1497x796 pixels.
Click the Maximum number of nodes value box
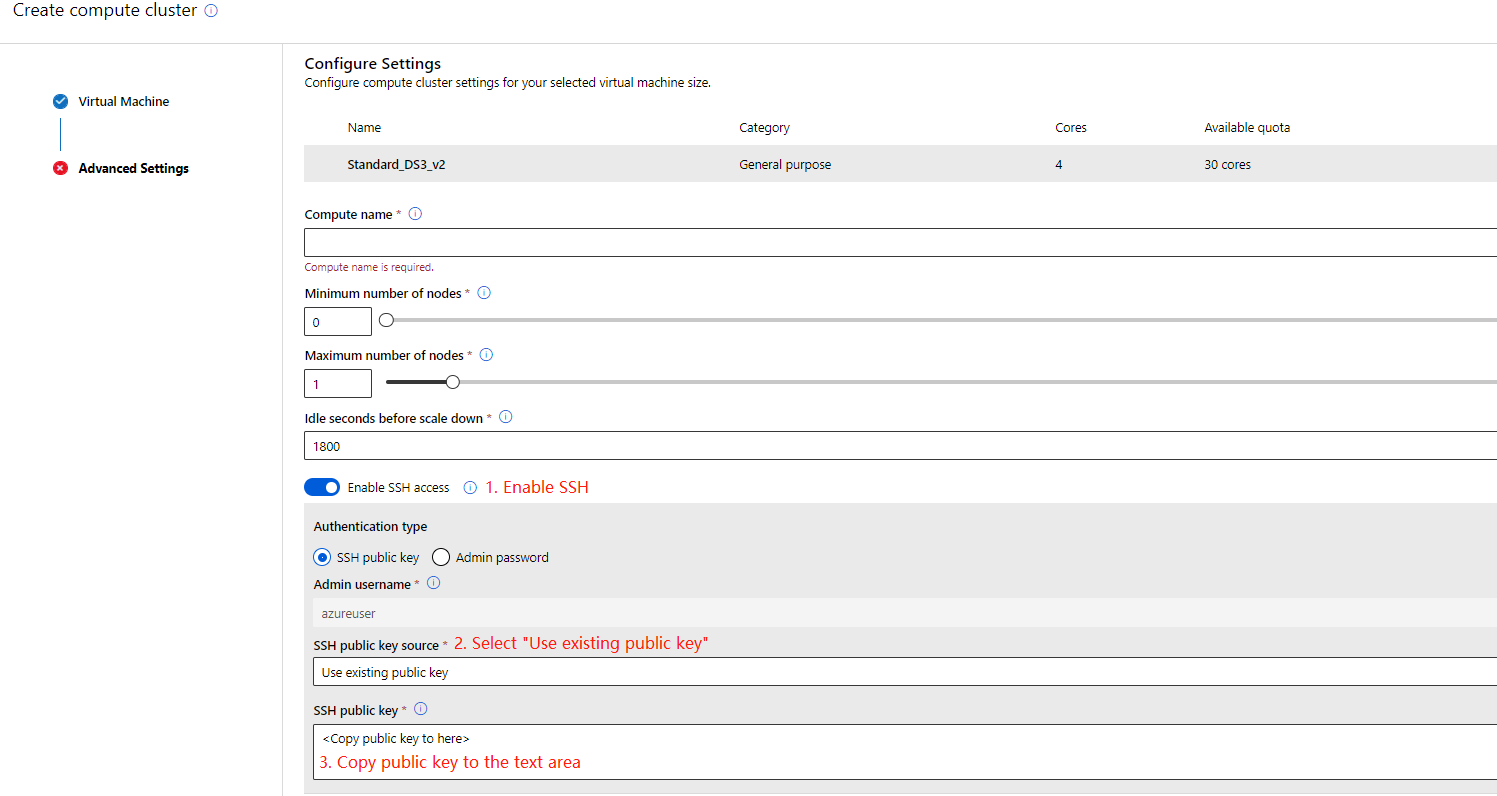[x=338, y=384]
